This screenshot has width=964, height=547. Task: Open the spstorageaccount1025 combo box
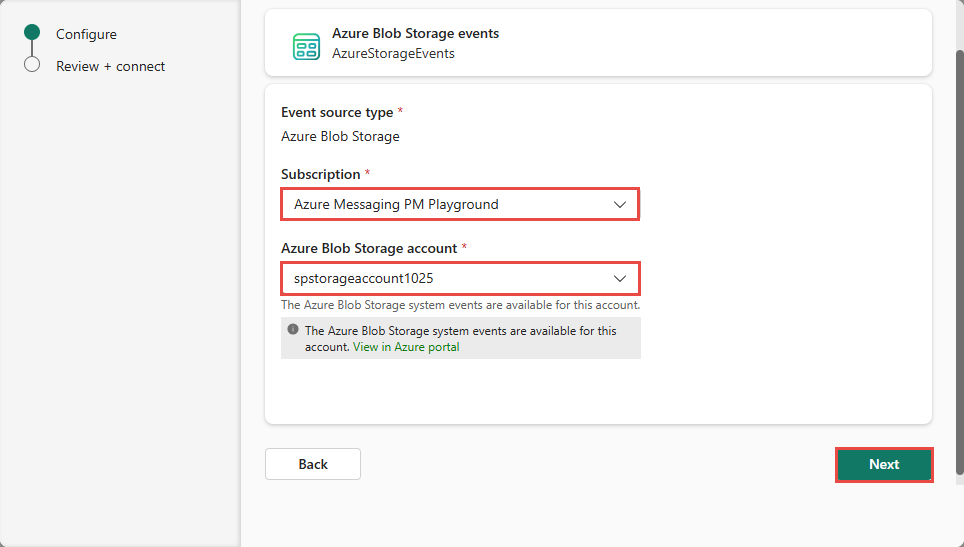click(460, 278)
